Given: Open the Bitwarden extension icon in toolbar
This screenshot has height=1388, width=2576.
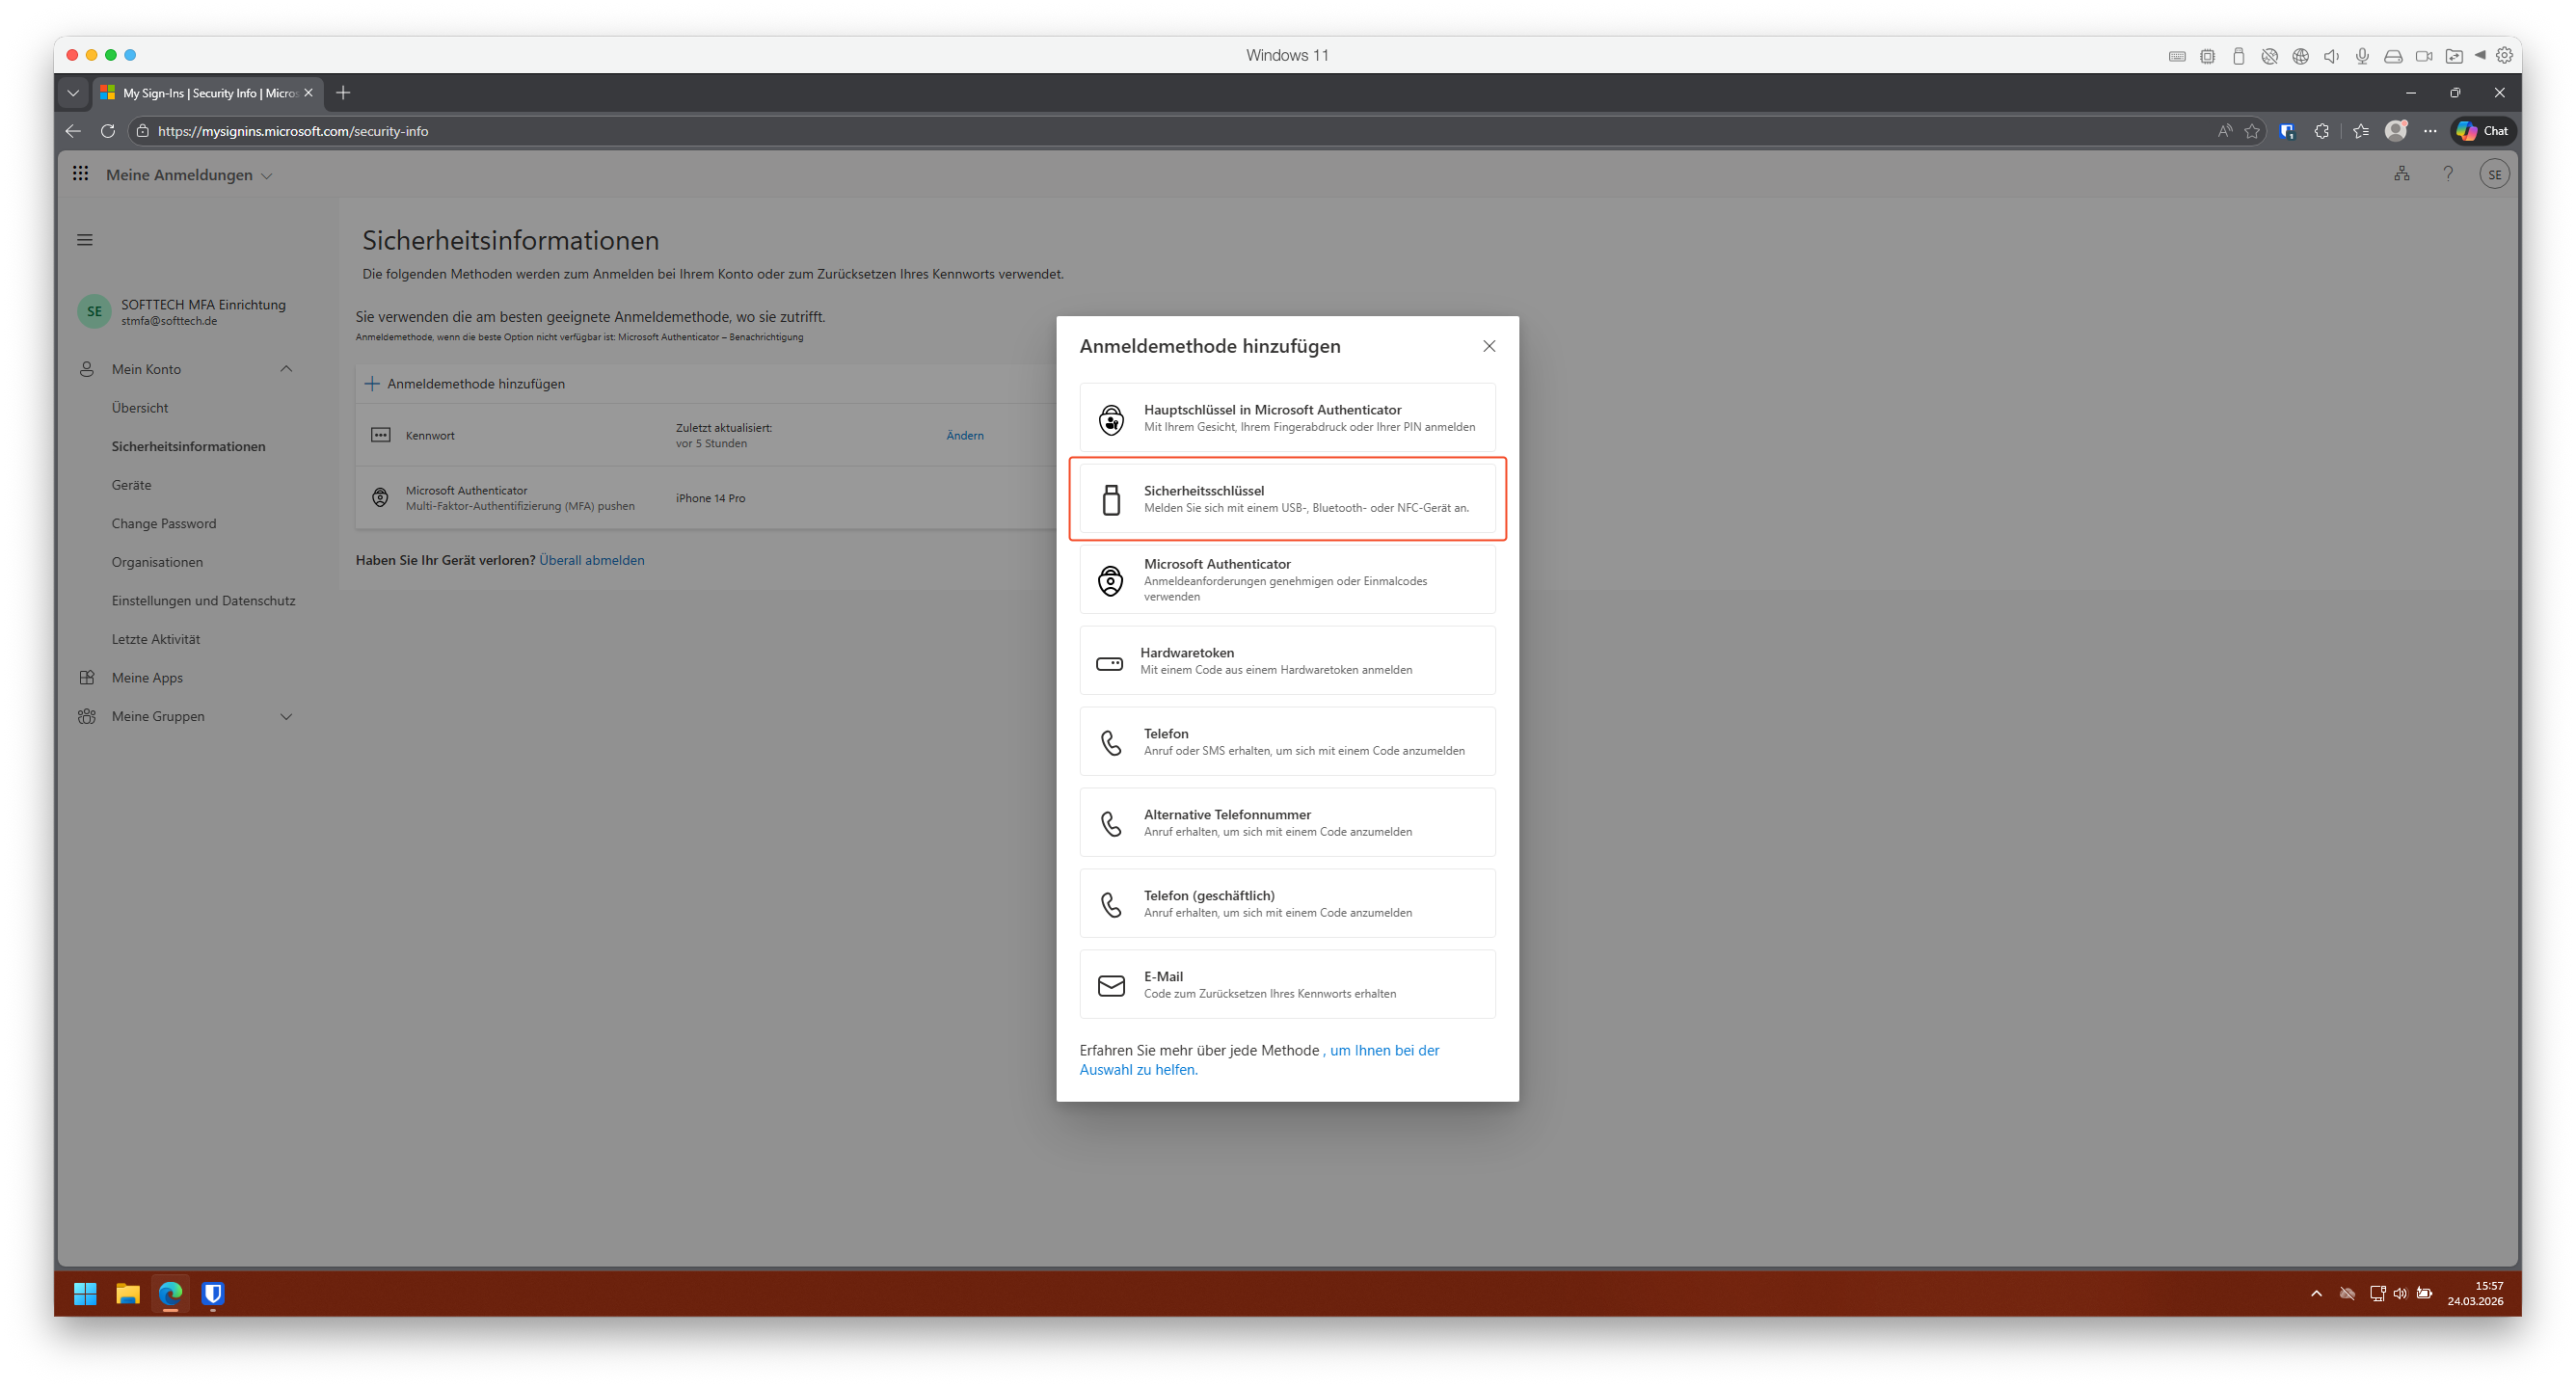Looking at the screenshot, I should click(x=2288, y=131).
